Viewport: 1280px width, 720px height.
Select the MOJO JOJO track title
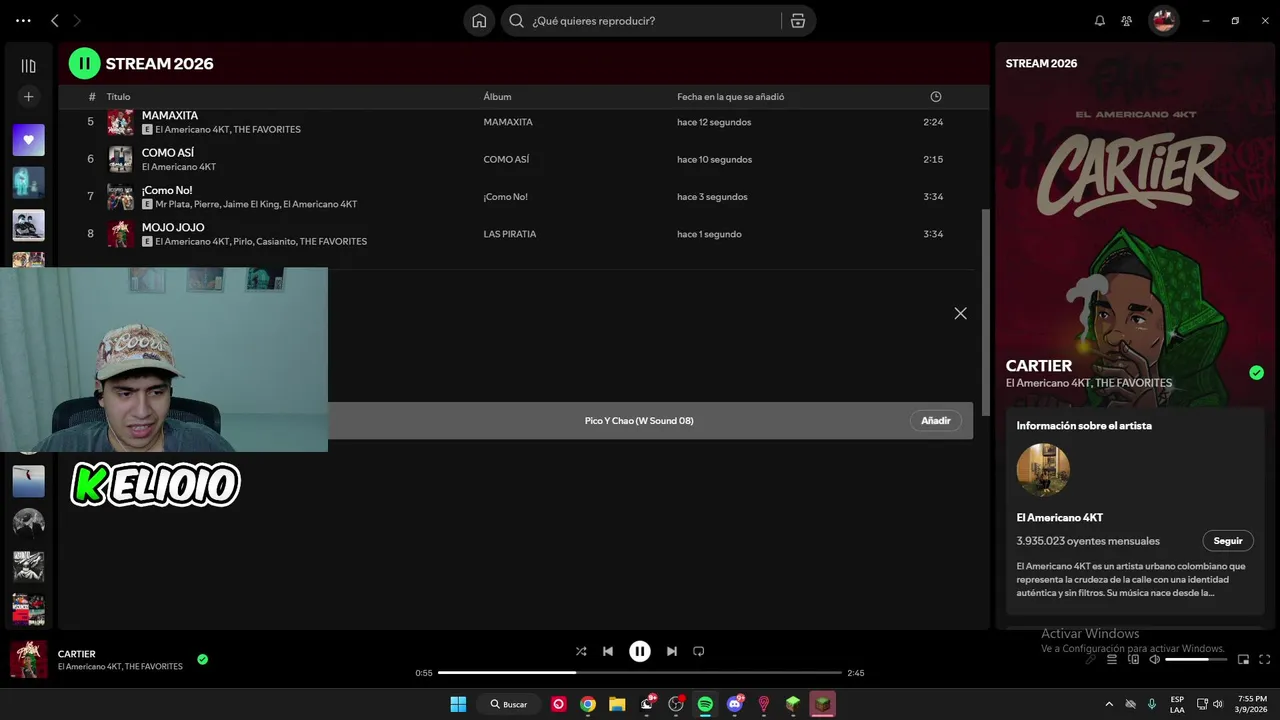pos(173,227)
